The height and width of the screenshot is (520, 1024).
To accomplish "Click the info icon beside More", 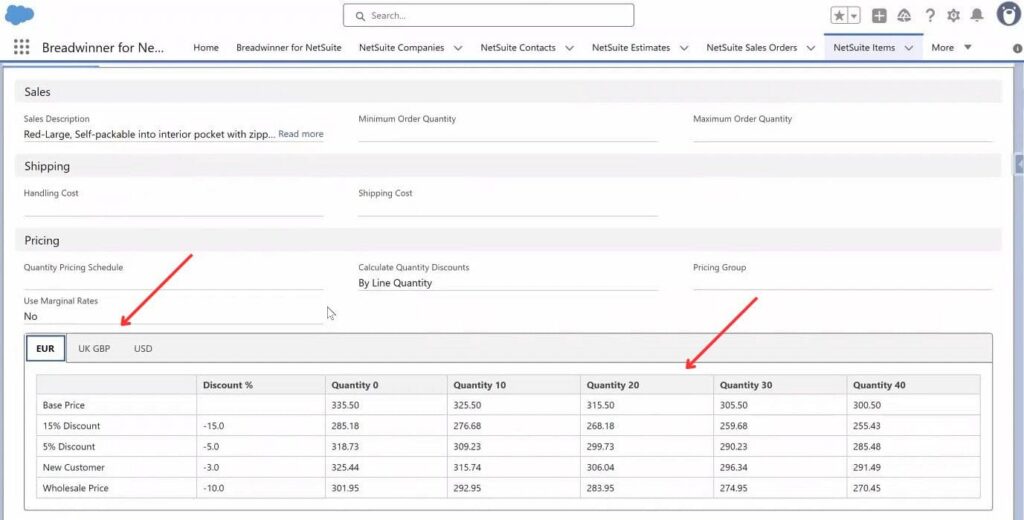I will click(x=1017, y=48).
